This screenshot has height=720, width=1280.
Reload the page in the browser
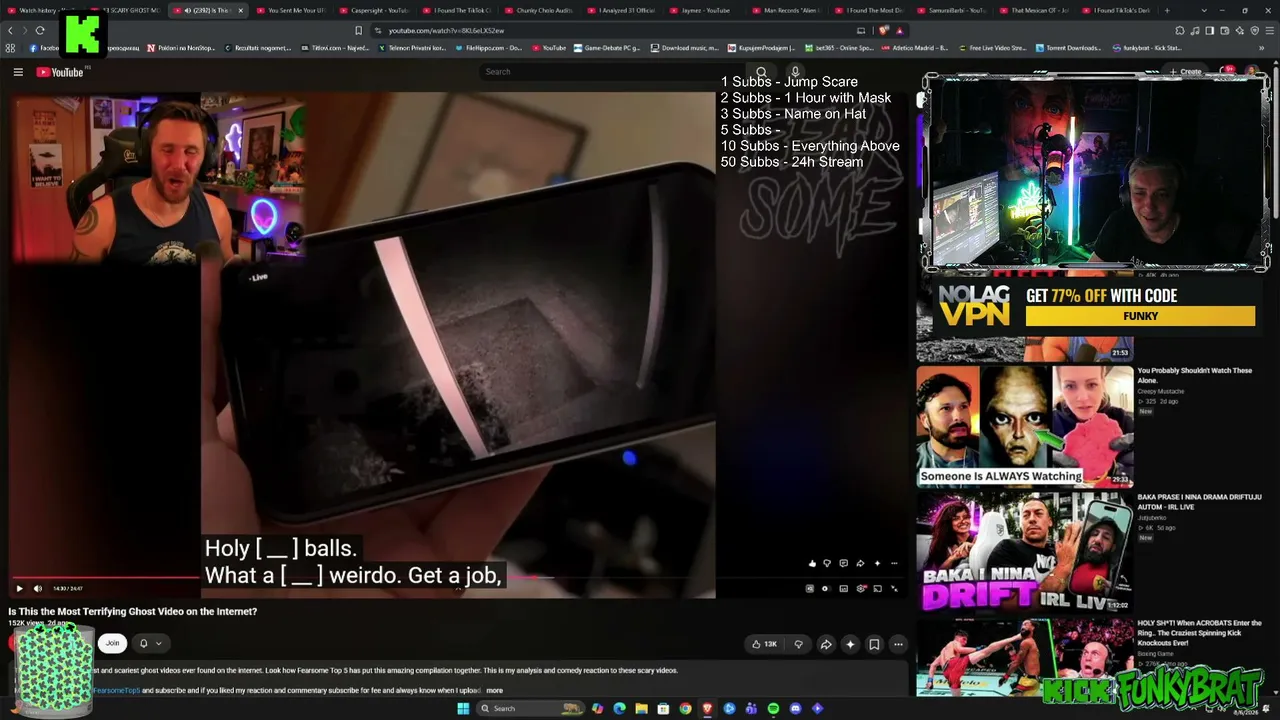[40, 30]
